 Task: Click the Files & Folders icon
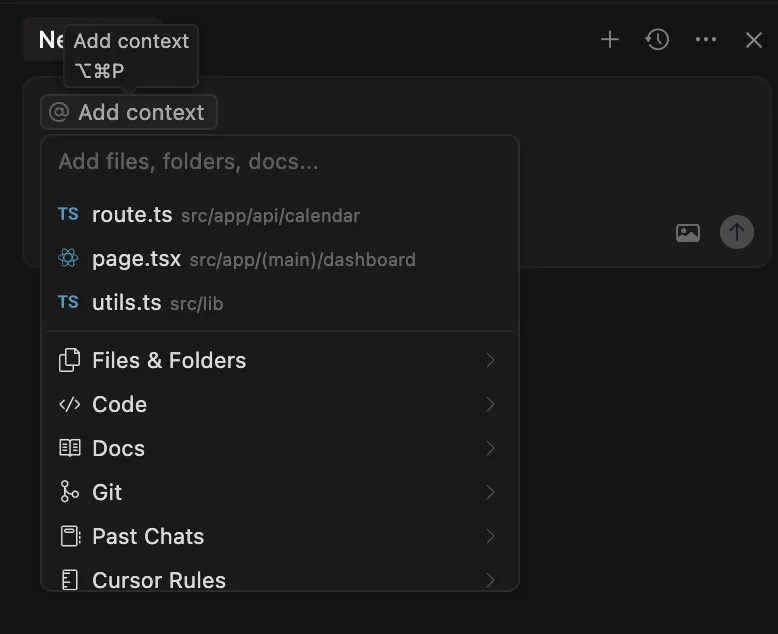69,361
